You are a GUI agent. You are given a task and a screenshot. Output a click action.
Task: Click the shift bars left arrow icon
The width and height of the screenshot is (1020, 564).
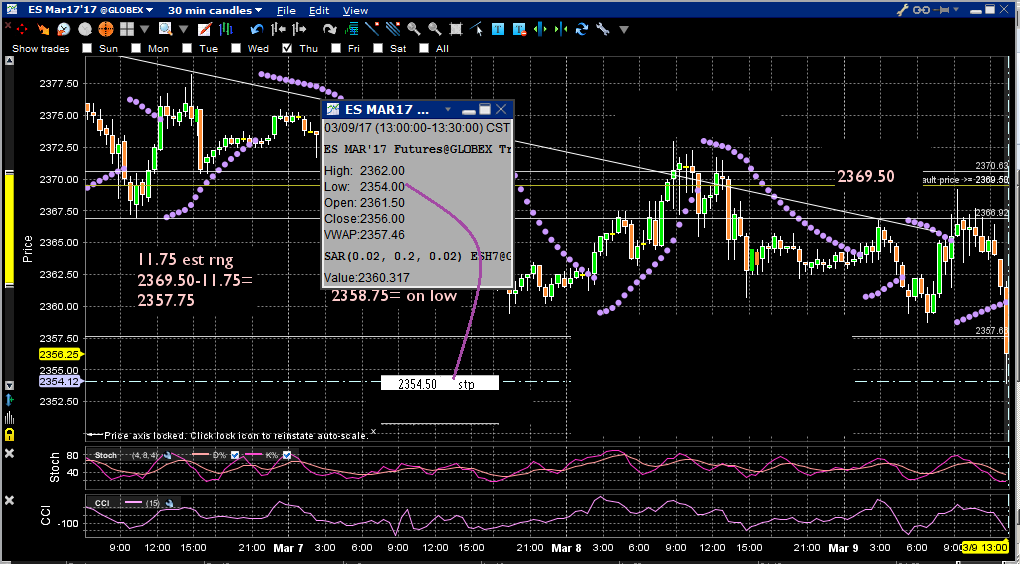tap(278, 29)
